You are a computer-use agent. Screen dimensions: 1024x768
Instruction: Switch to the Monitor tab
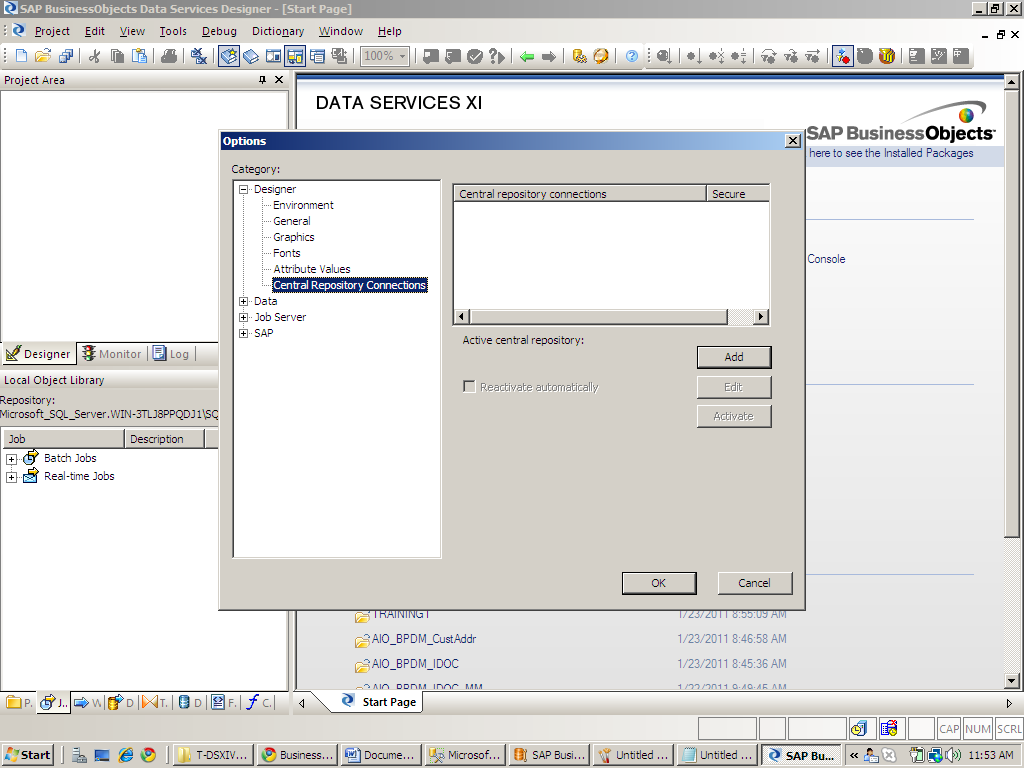tap(112, 354)
